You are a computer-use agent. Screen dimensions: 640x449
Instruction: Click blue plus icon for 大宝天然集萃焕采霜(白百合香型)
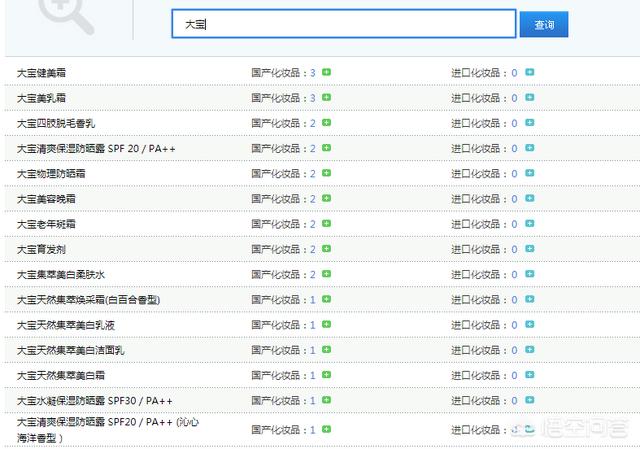529,299
